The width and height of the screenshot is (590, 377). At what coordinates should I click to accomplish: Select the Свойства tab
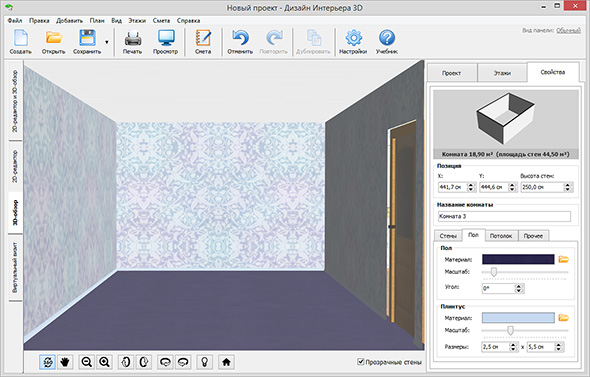pos(553,72)
